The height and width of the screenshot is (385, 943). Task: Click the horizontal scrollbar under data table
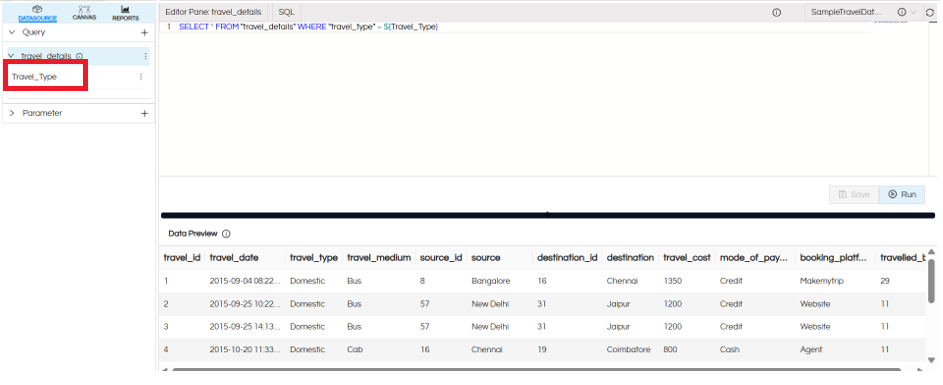[x=536, y=369]
